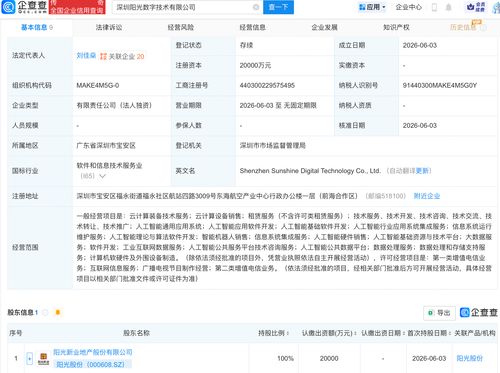Switch to the 知识产权 tab
The width and height of the screenshot is (500, 373).
point(396,27)
